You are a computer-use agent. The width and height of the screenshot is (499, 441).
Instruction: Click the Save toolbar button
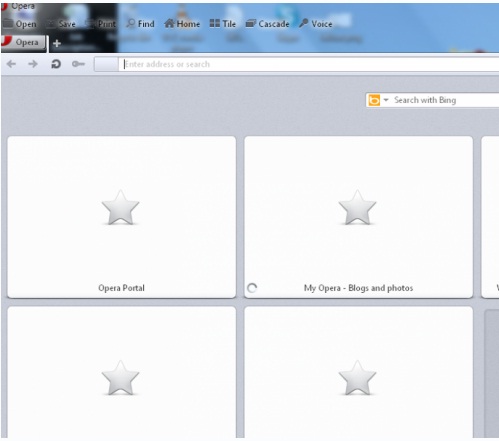61,24
